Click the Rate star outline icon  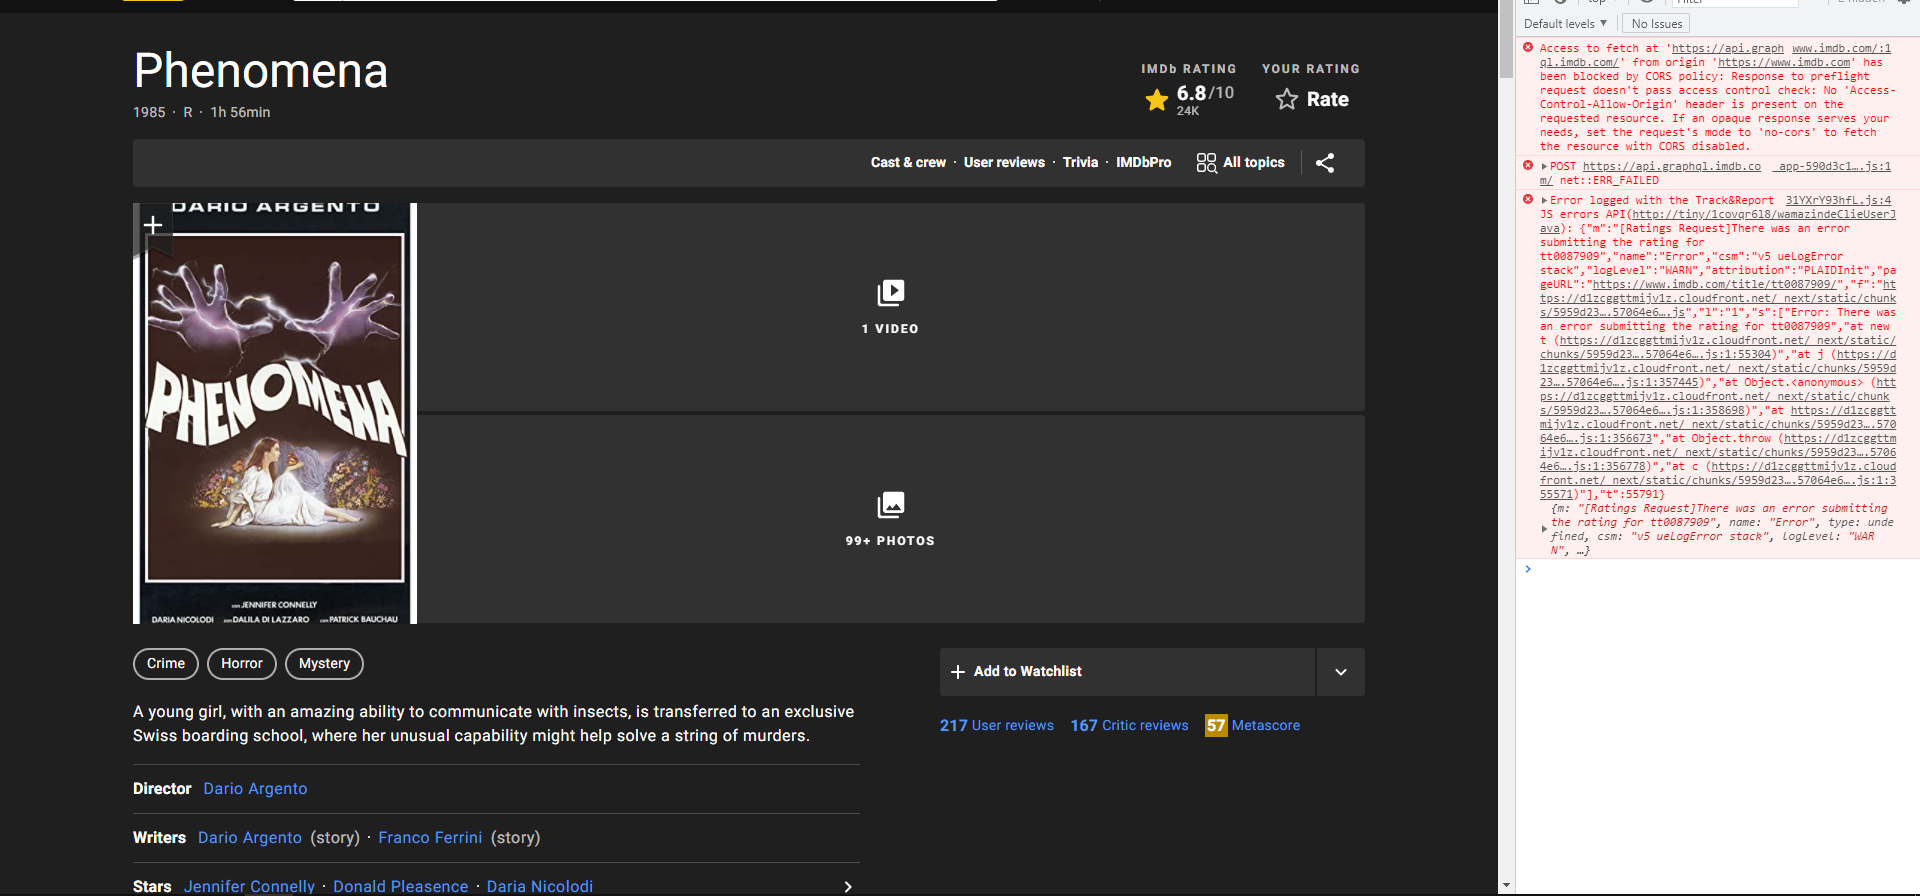1287,99
